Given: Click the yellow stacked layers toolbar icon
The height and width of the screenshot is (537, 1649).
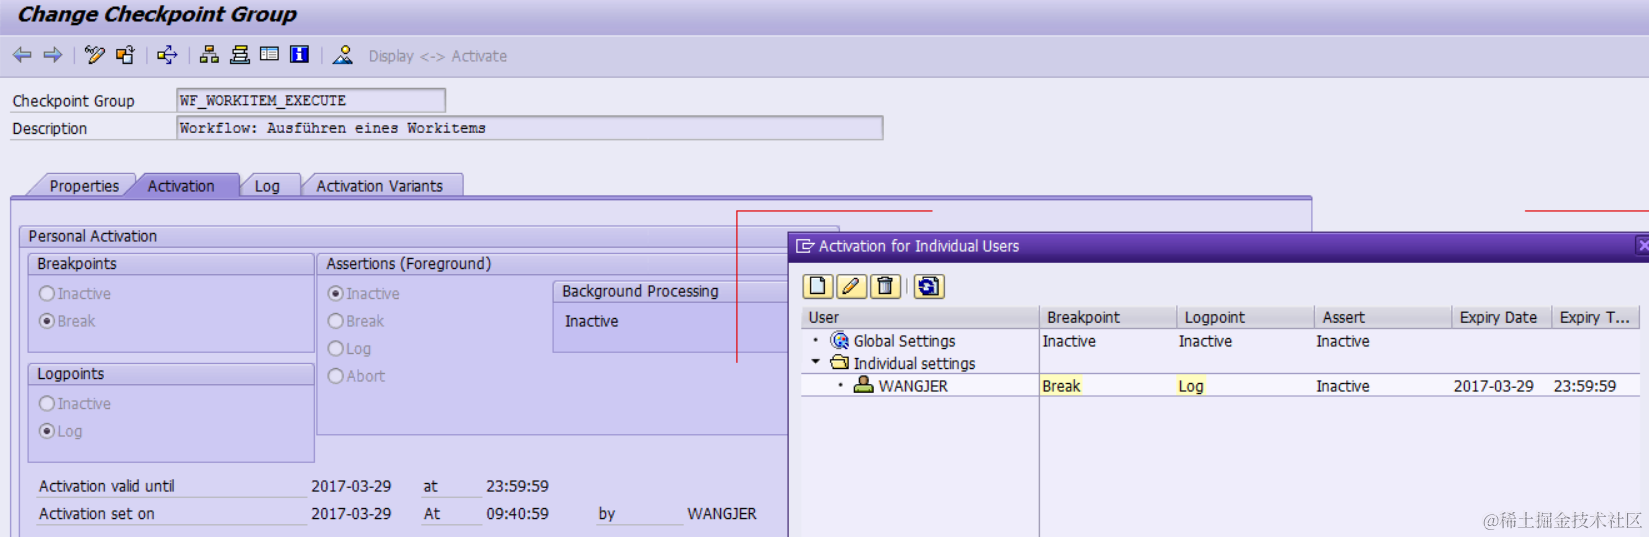Looking at the screenshot, I should tap(240, 55).
